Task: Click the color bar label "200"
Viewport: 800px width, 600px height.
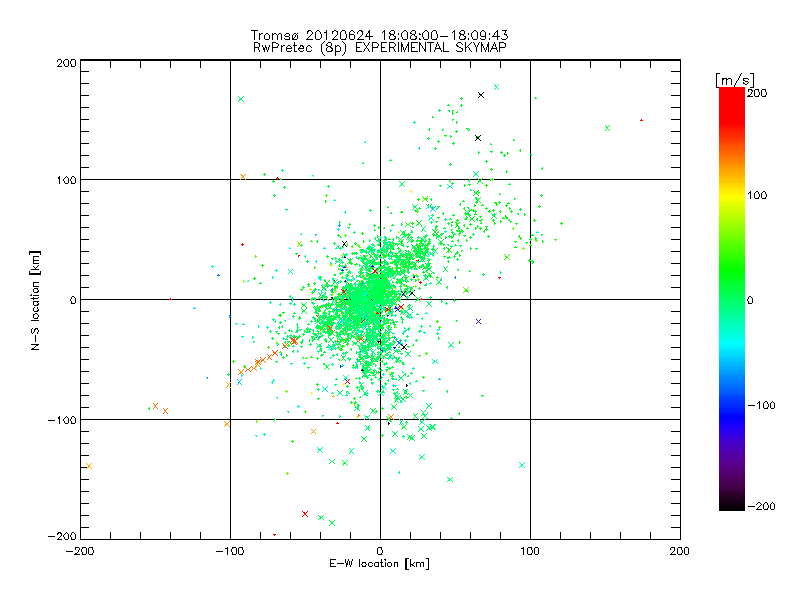Action: click(x=757, y=93)
